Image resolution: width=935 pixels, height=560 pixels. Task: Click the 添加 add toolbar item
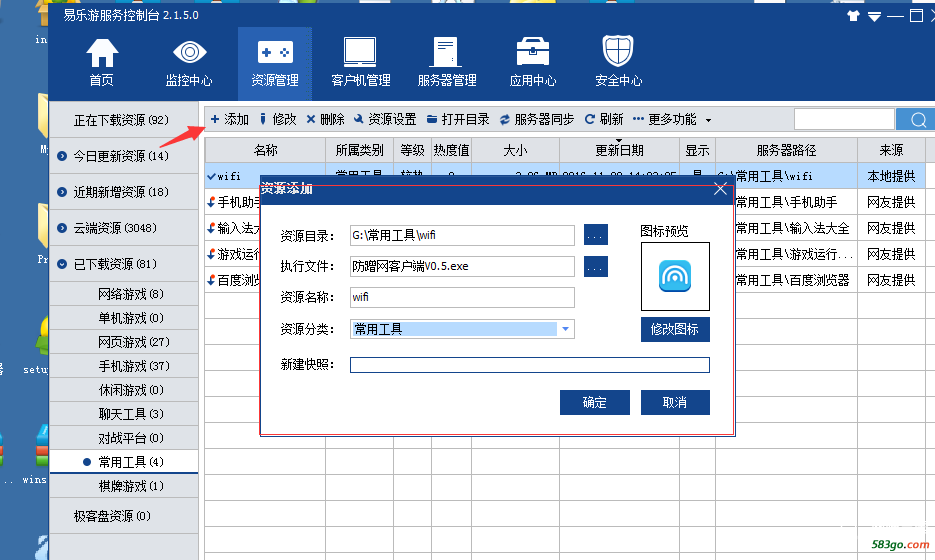coord(230,119)
